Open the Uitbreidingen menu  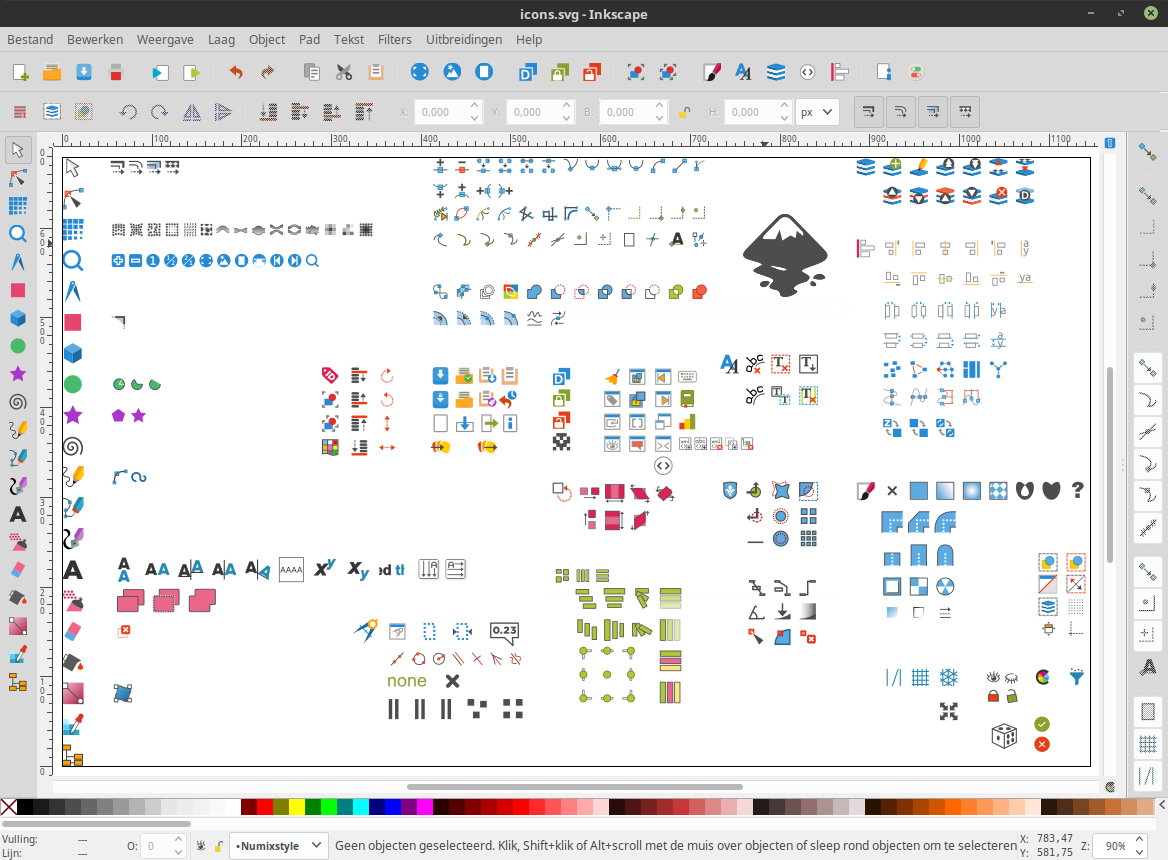[463, 39]
